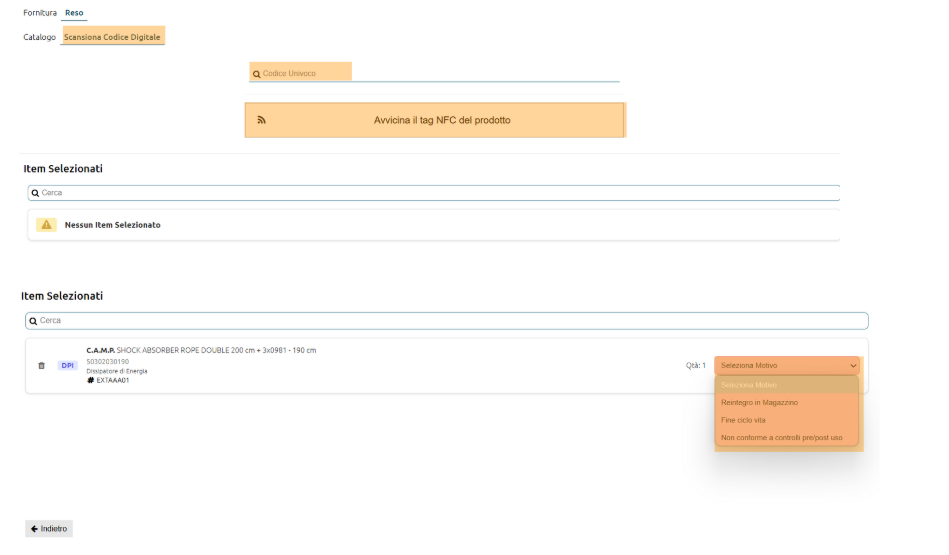Choose Reintegro in Magazzino option

pyautogui.click(x=787, y=402)
